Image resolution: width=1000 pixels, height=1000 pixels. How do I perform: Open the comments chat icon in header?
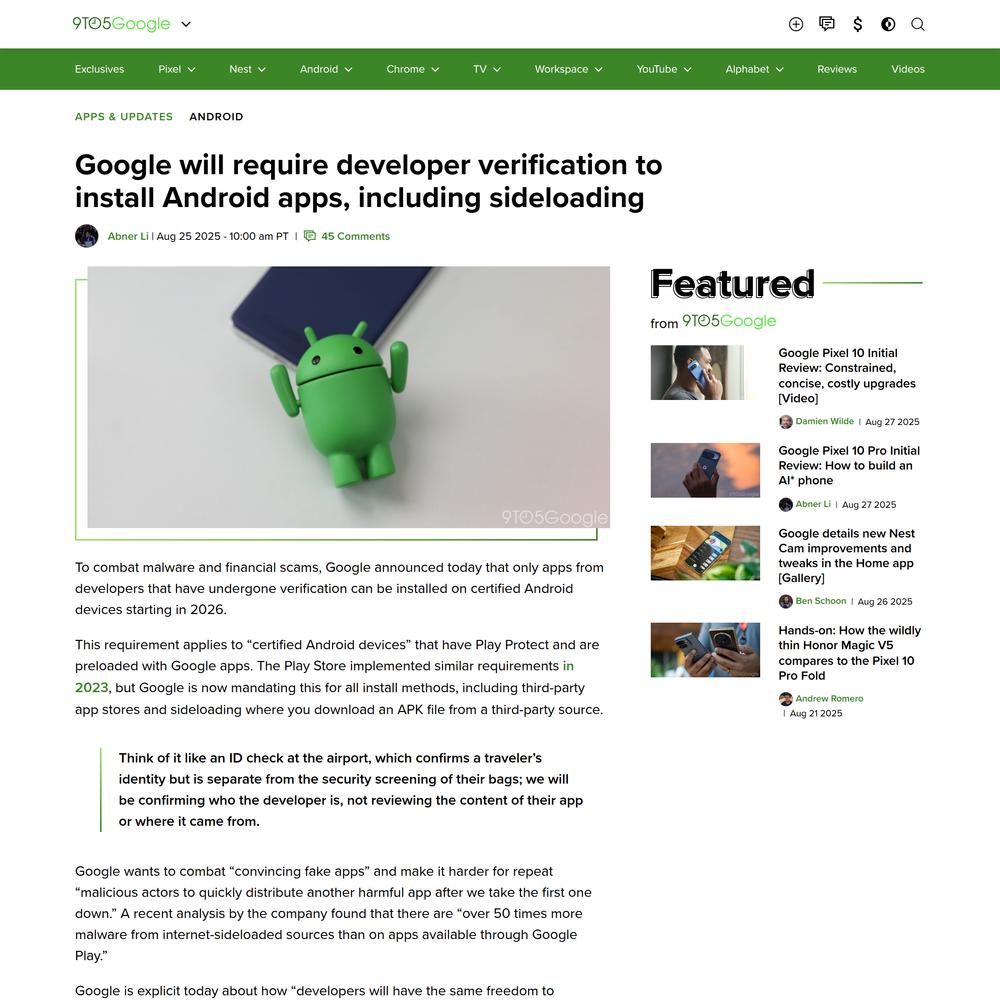coord(827,24)
